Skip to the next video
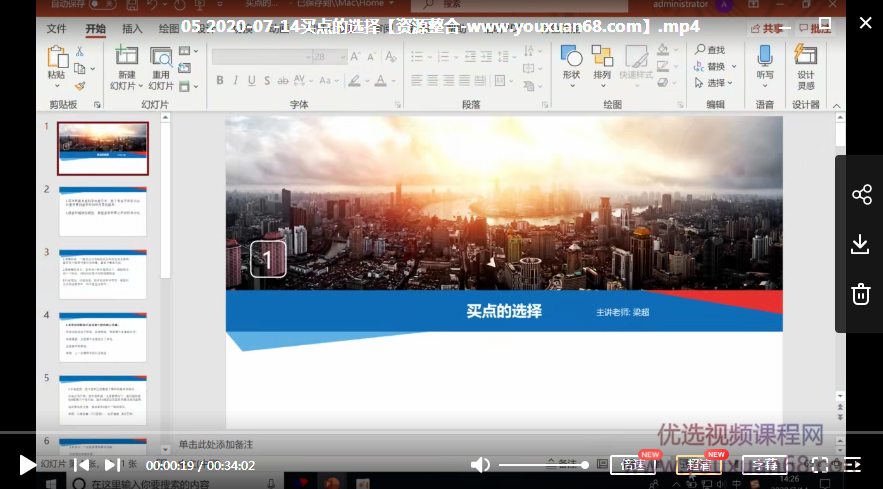The height and width of the screenshot is (489, 883). coord(112,464)
